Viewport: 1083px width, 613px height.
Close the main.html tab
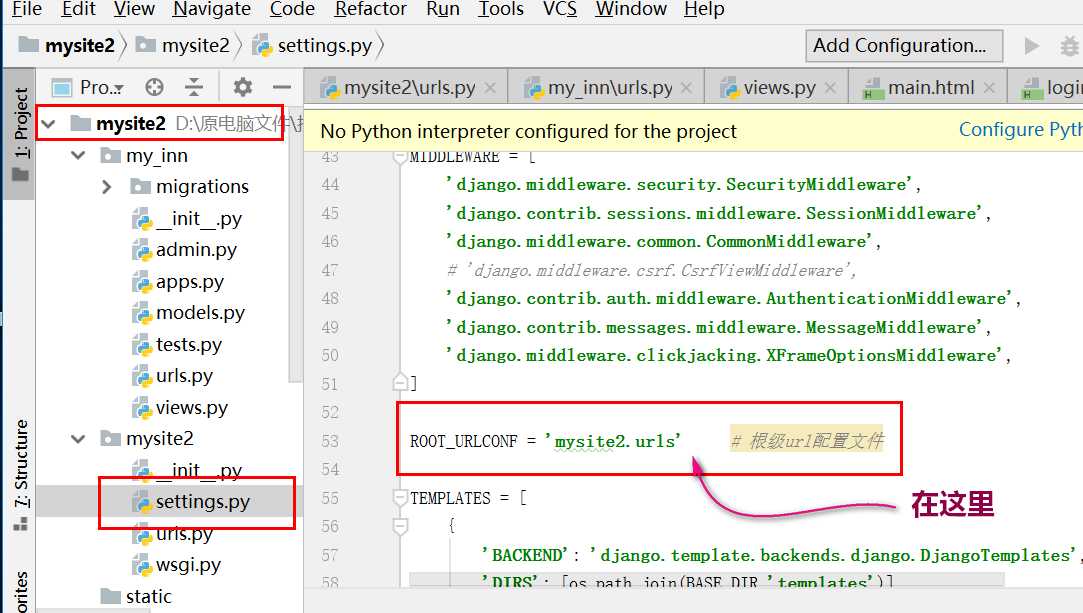(x=989, y=88)
